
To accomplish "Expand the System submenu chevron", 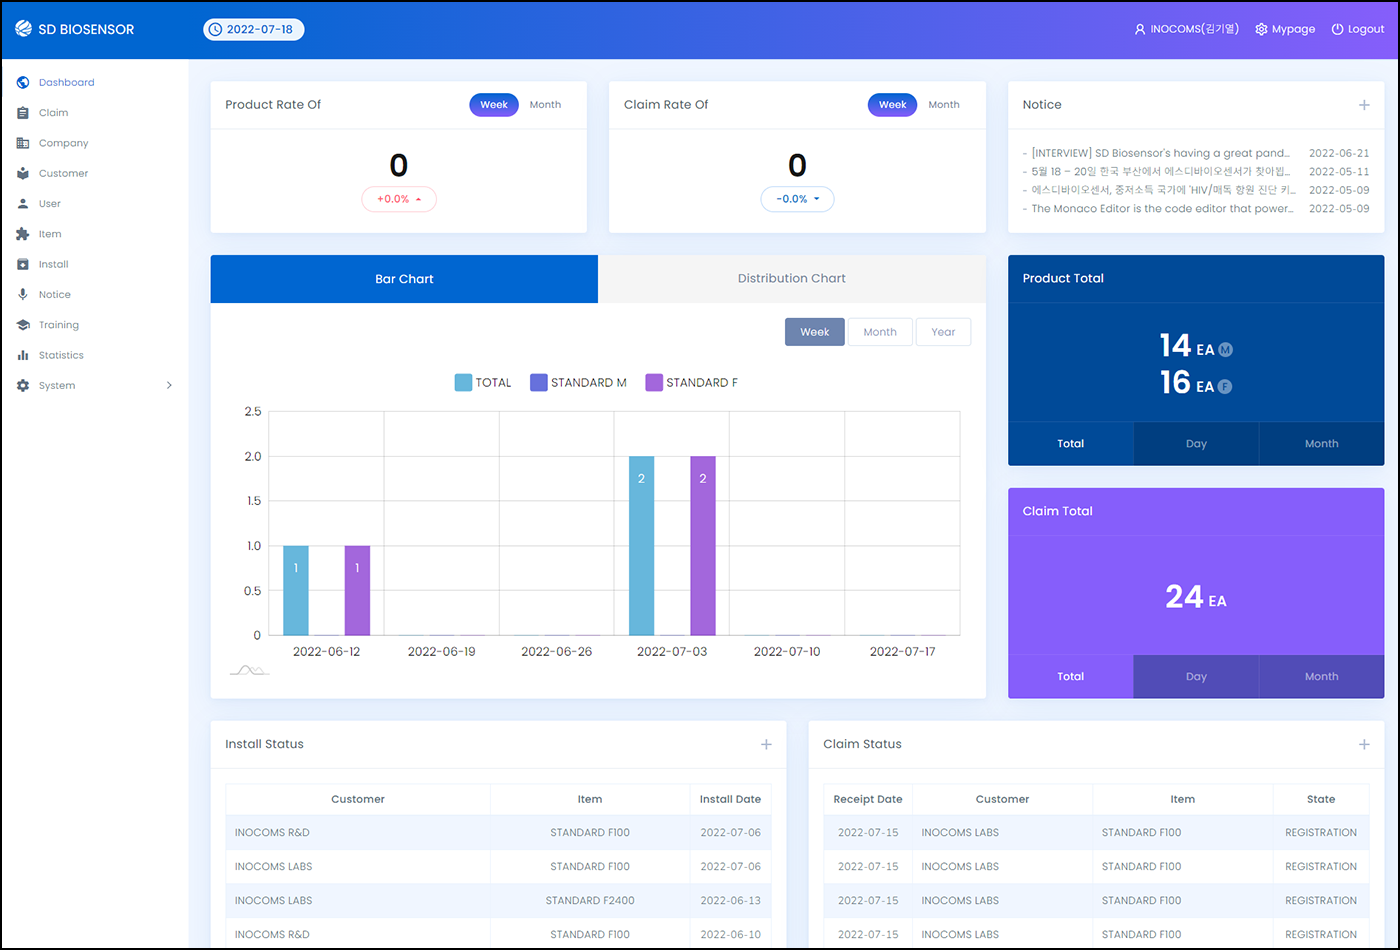I will [x=169, y=385].
